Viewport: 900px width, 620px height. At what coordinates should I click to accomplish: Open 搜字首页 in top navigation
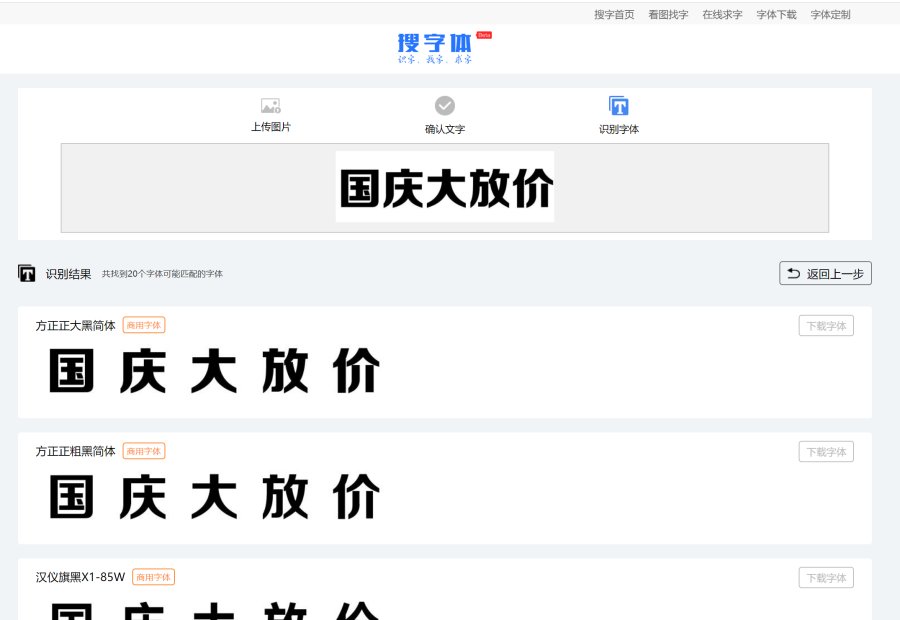(x=614, y=15)
